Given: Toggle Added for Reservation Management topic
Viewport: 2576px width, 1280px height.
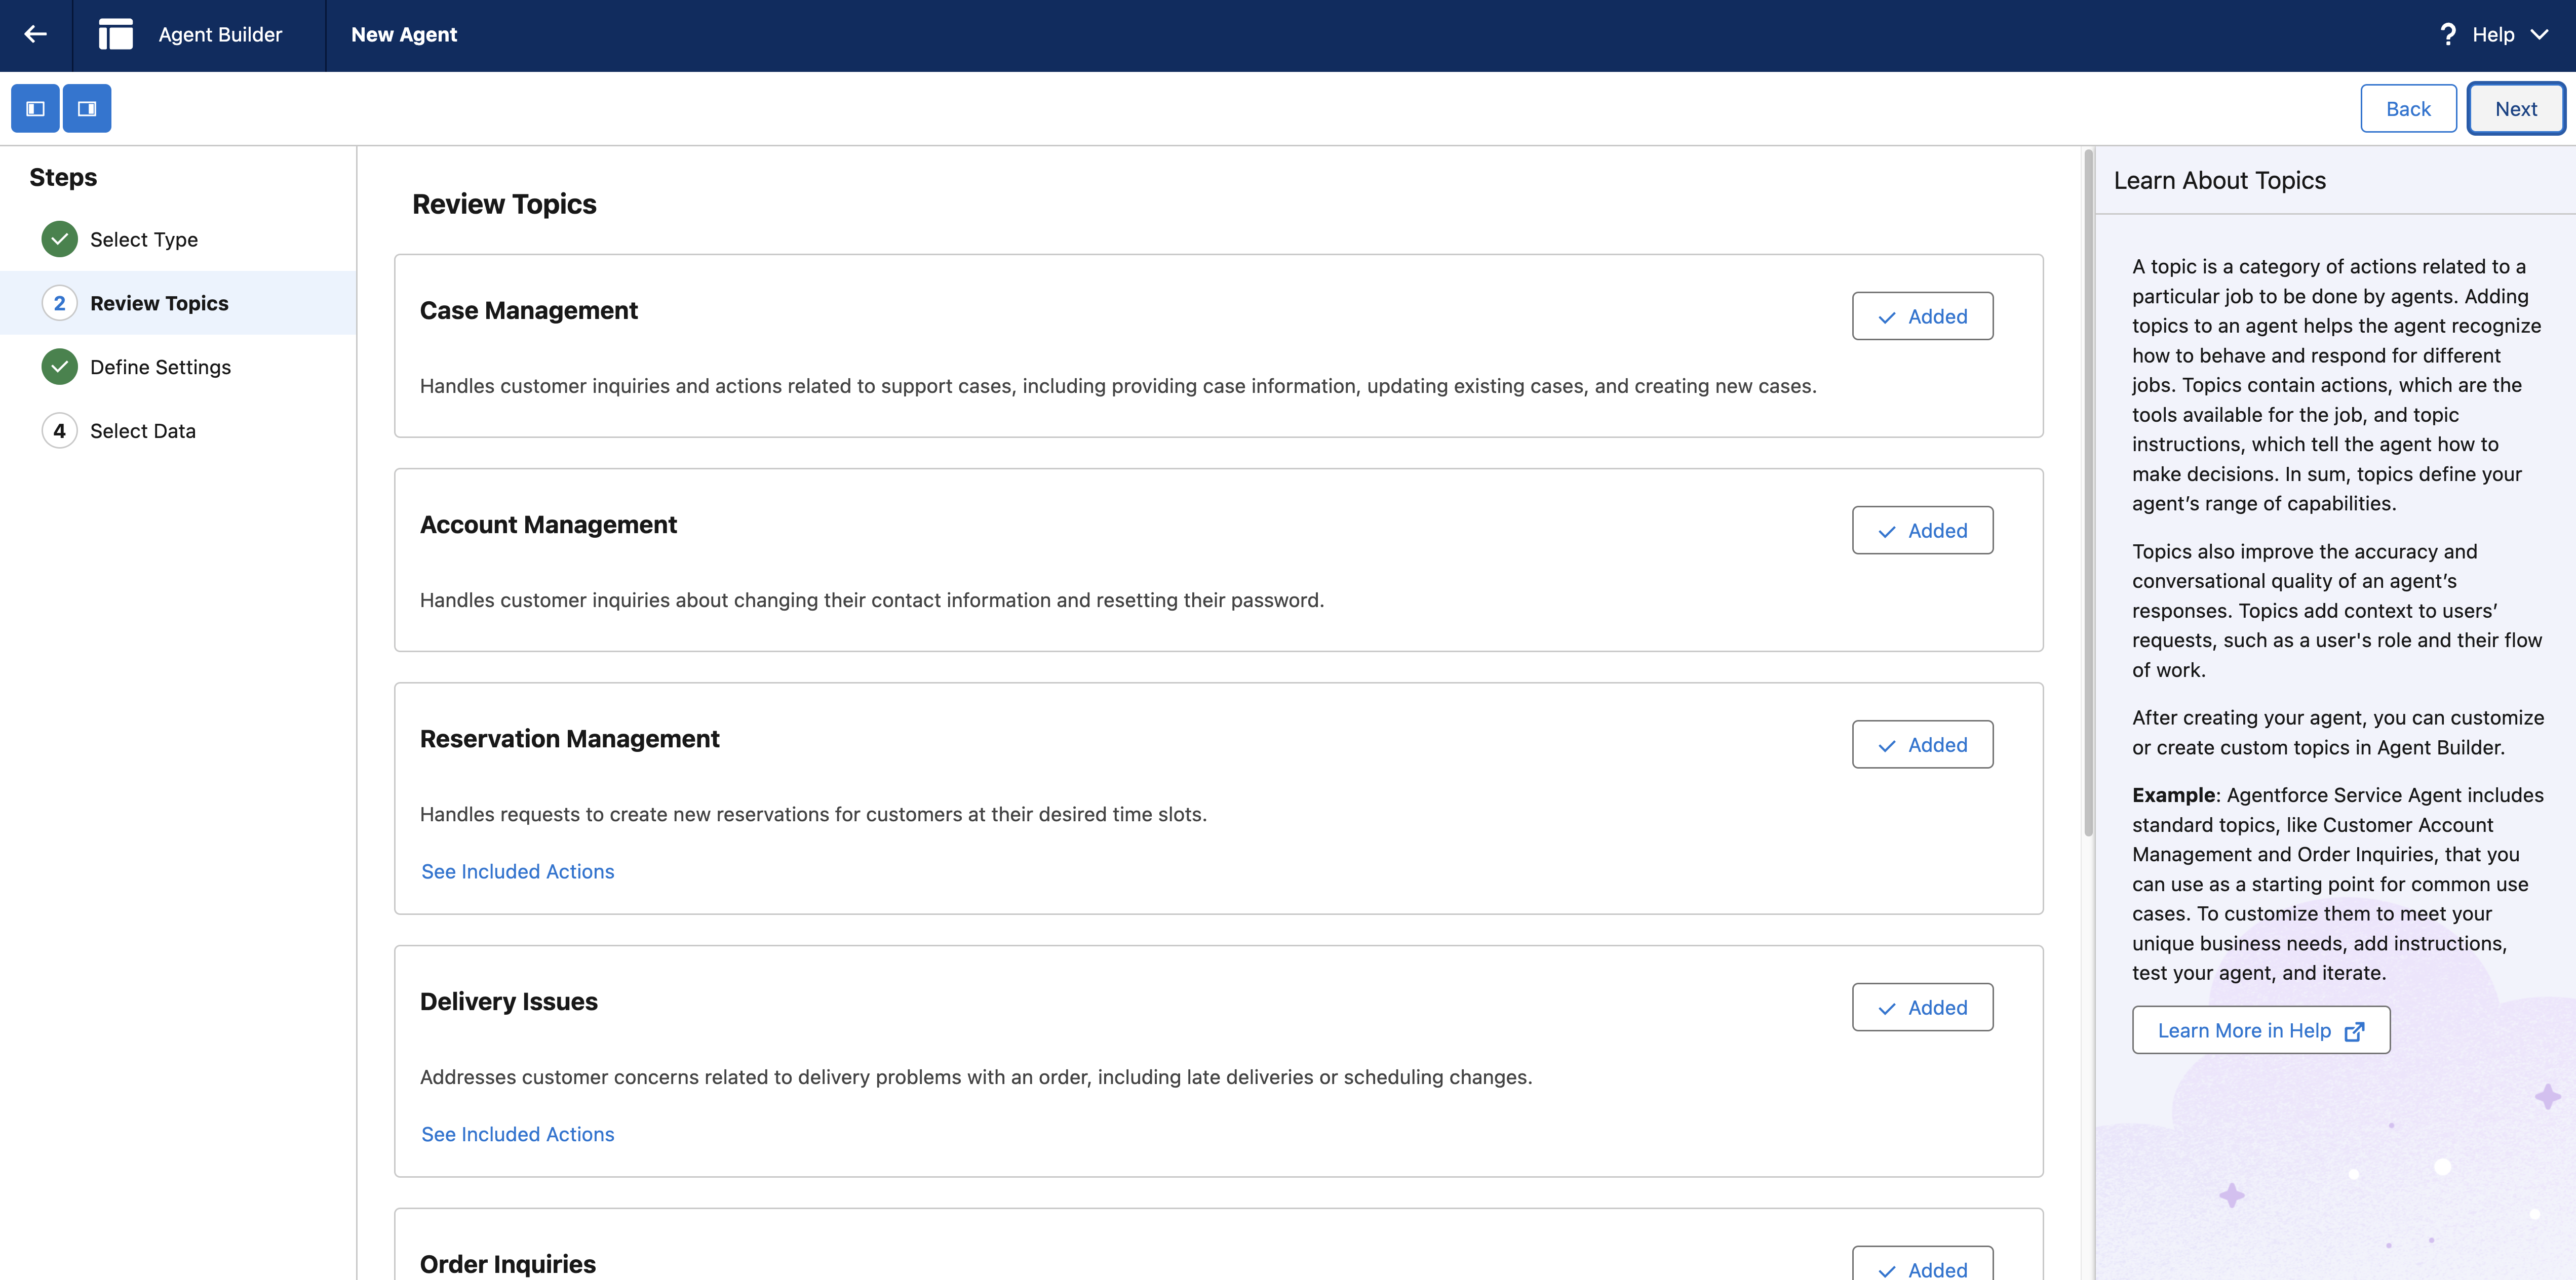Looking at the screenshot, I should click(1921, 744).
